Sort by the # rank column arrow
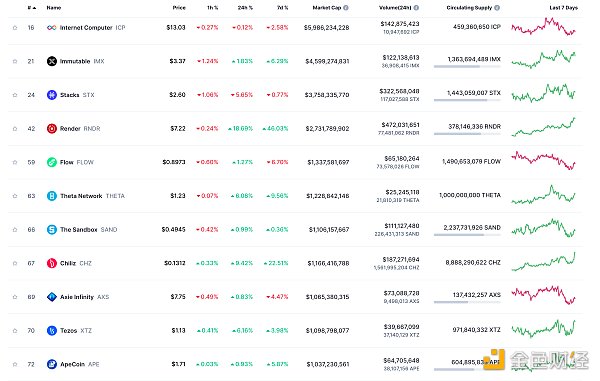 34,8
